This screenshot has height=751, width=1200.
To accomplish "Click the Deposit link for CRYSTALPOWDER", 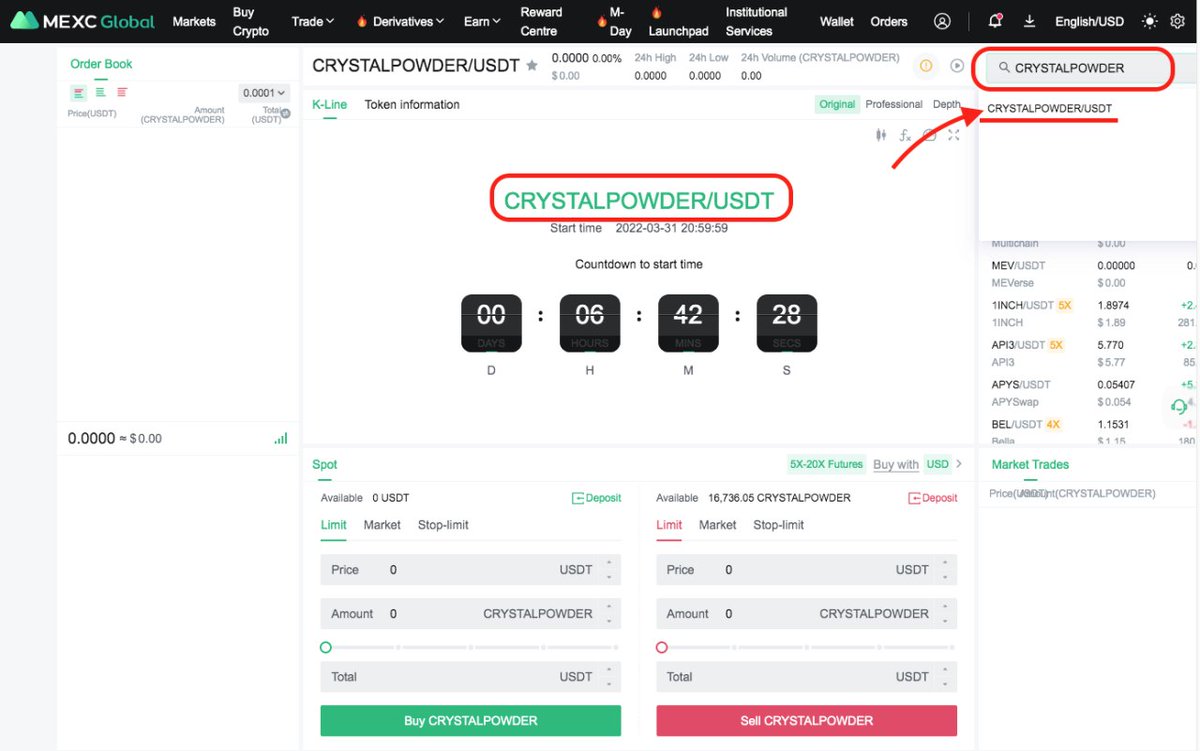I will pos(933,498).
